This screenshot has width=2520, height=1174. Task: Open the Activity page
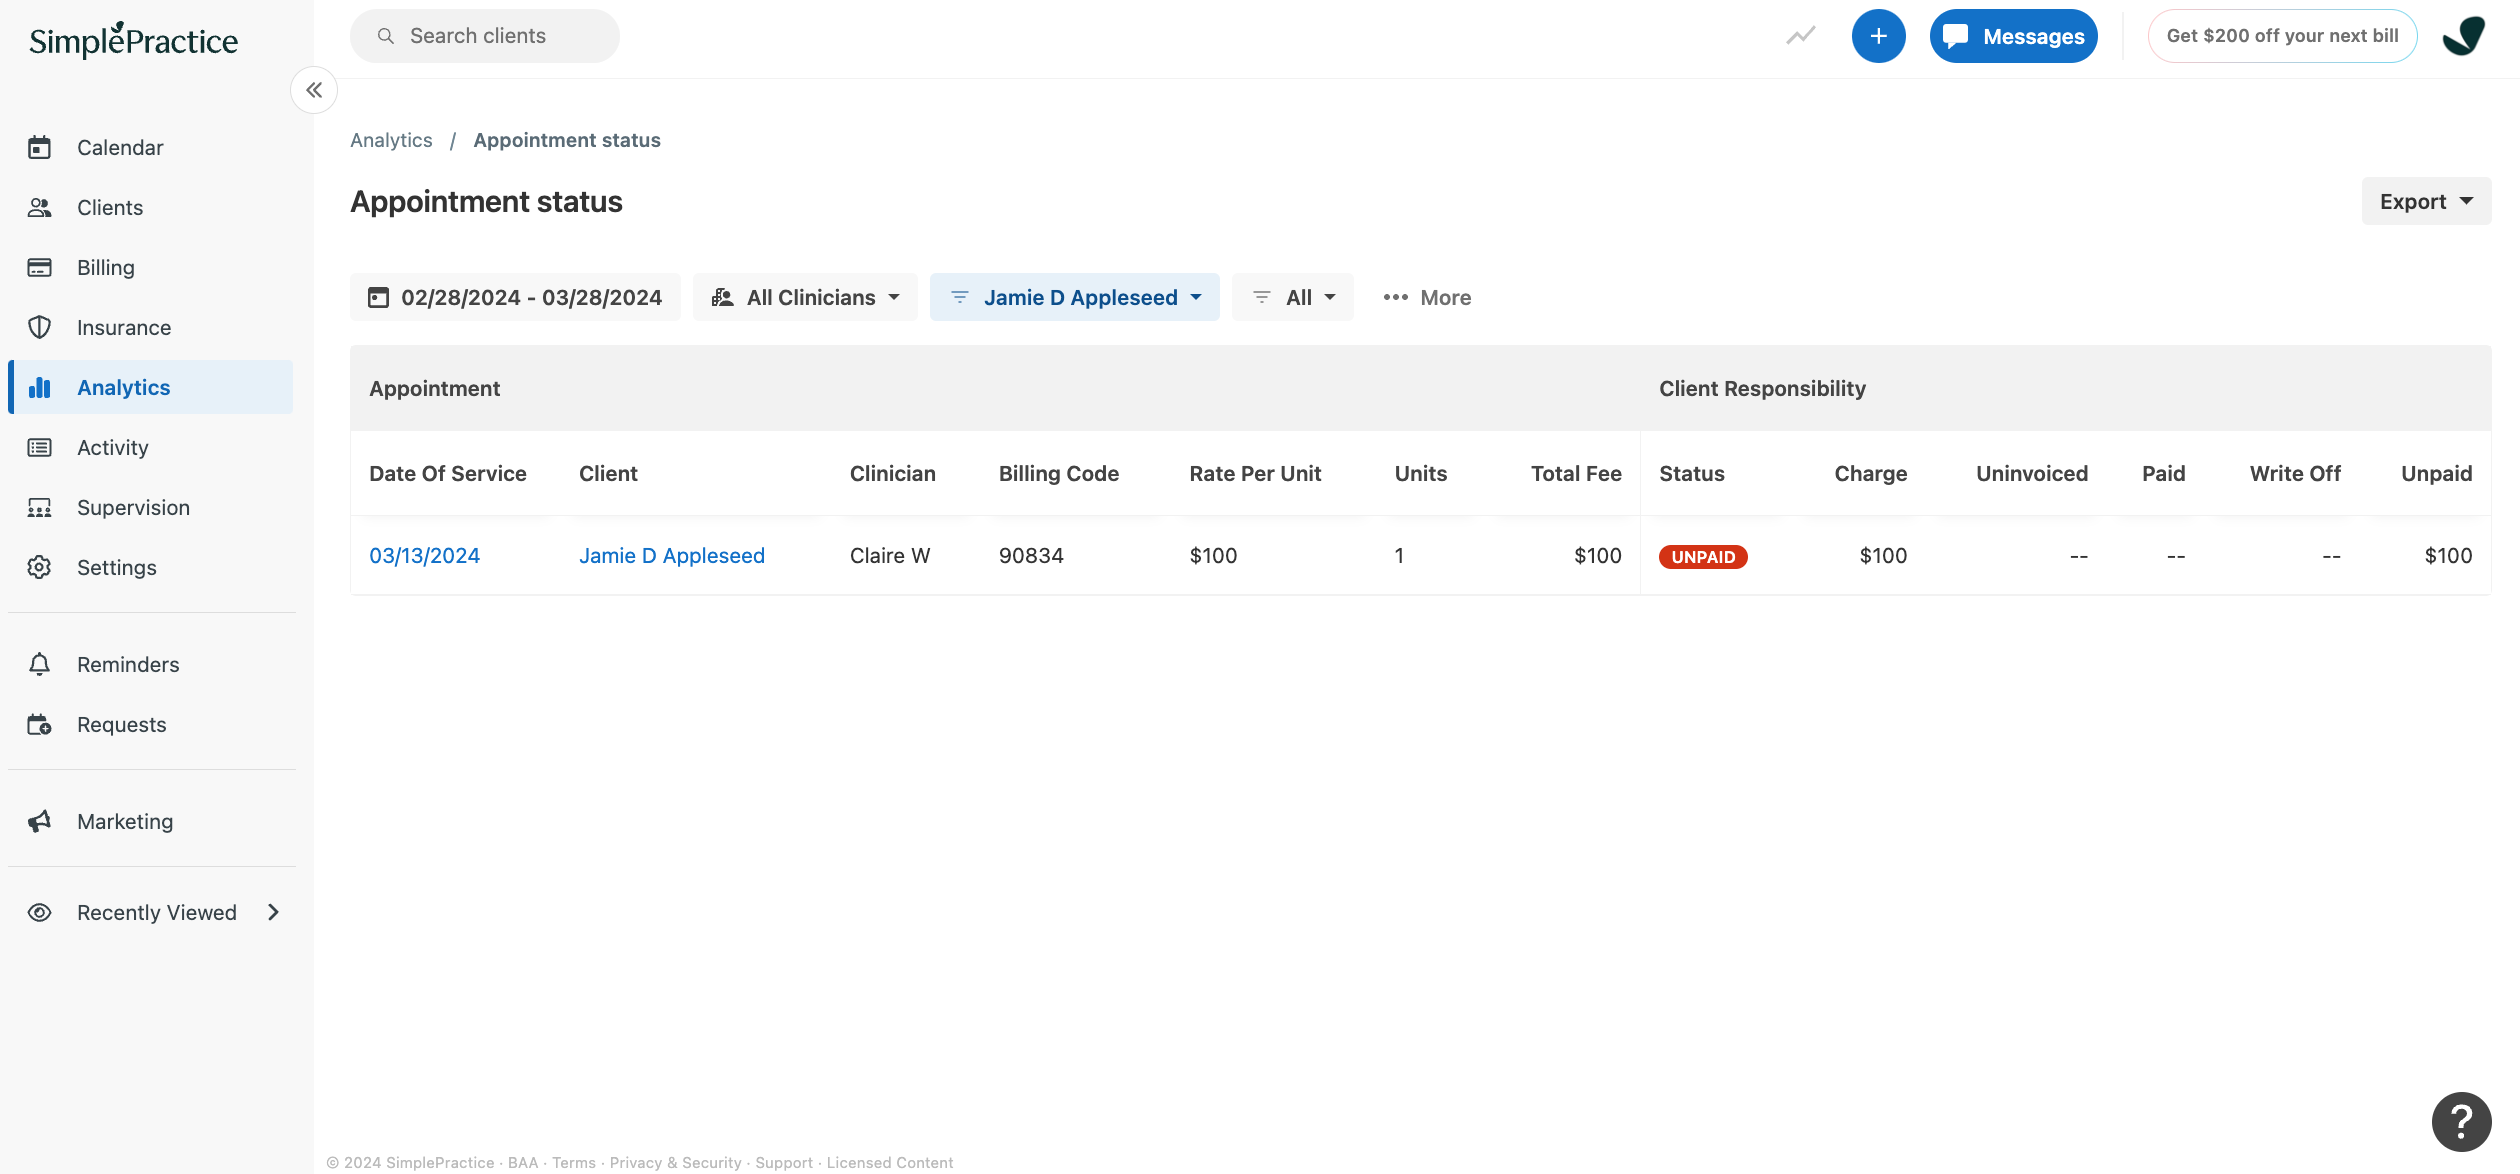[x=112, y=447]
